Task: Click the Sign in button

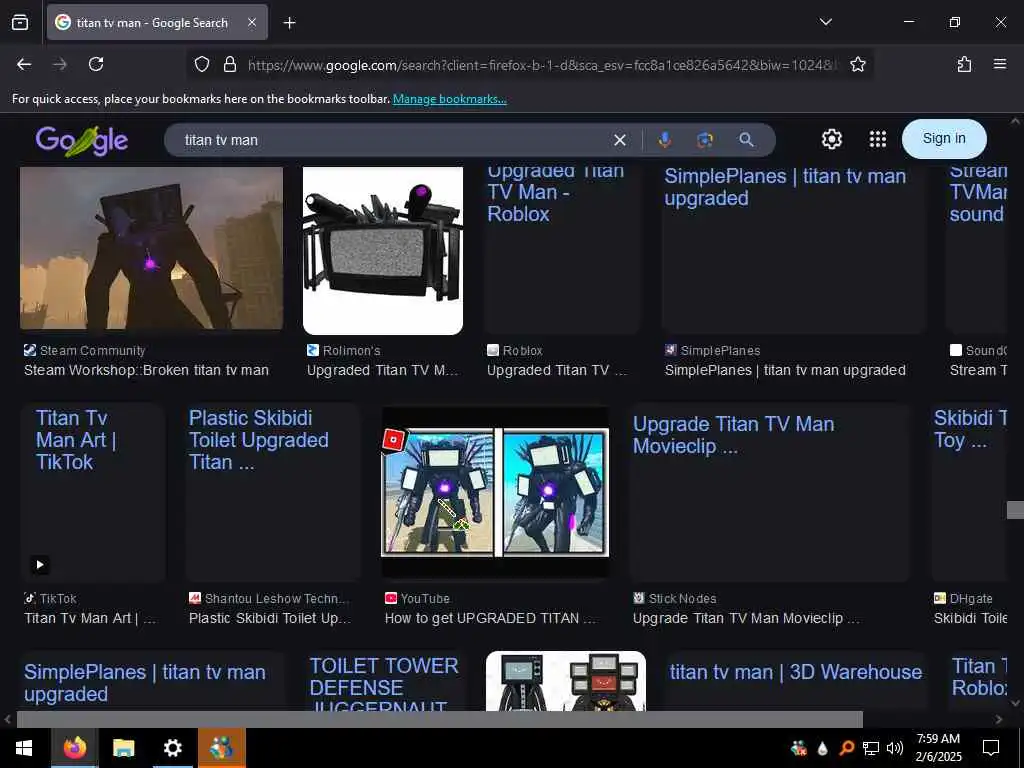Action: [944, 138]
